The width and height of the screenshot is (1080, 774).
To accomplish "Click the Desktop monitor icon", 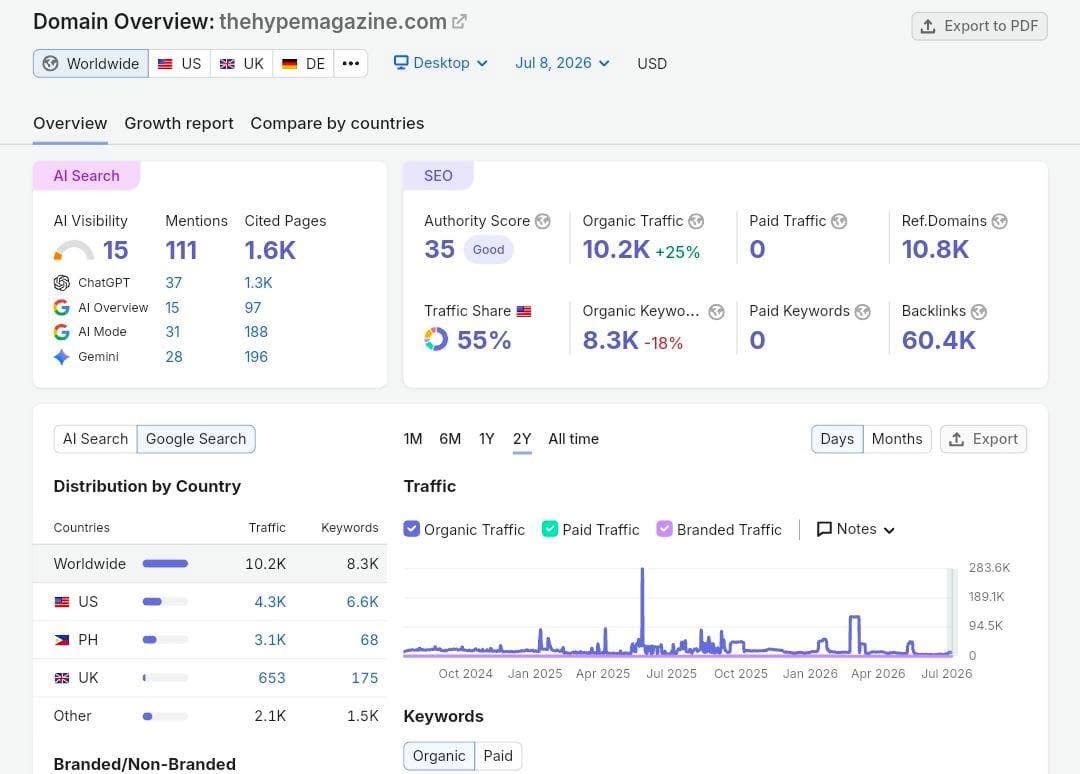I will pos(401,63).
